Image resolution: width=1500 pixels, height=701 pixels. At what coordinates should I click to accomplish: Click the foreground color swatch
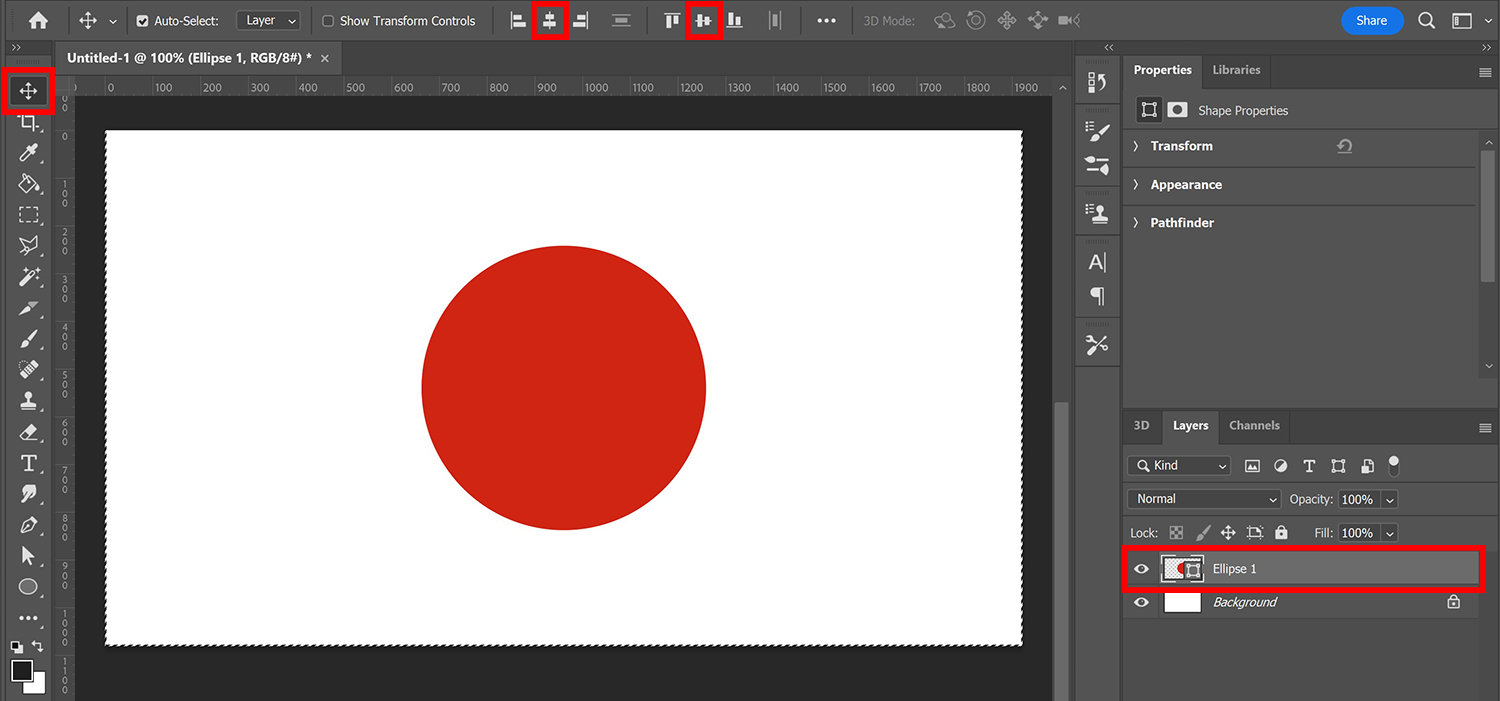[22, 670]
